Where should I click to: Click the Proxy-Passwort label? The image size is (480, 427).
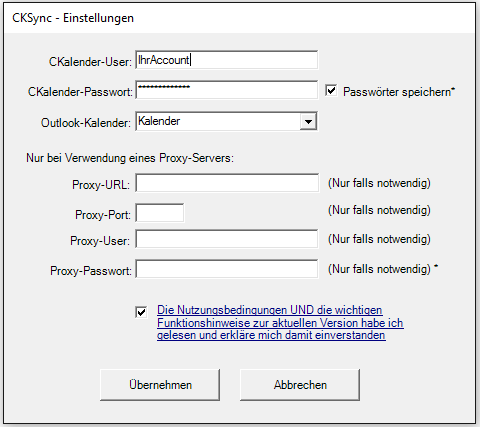[91, 270]
